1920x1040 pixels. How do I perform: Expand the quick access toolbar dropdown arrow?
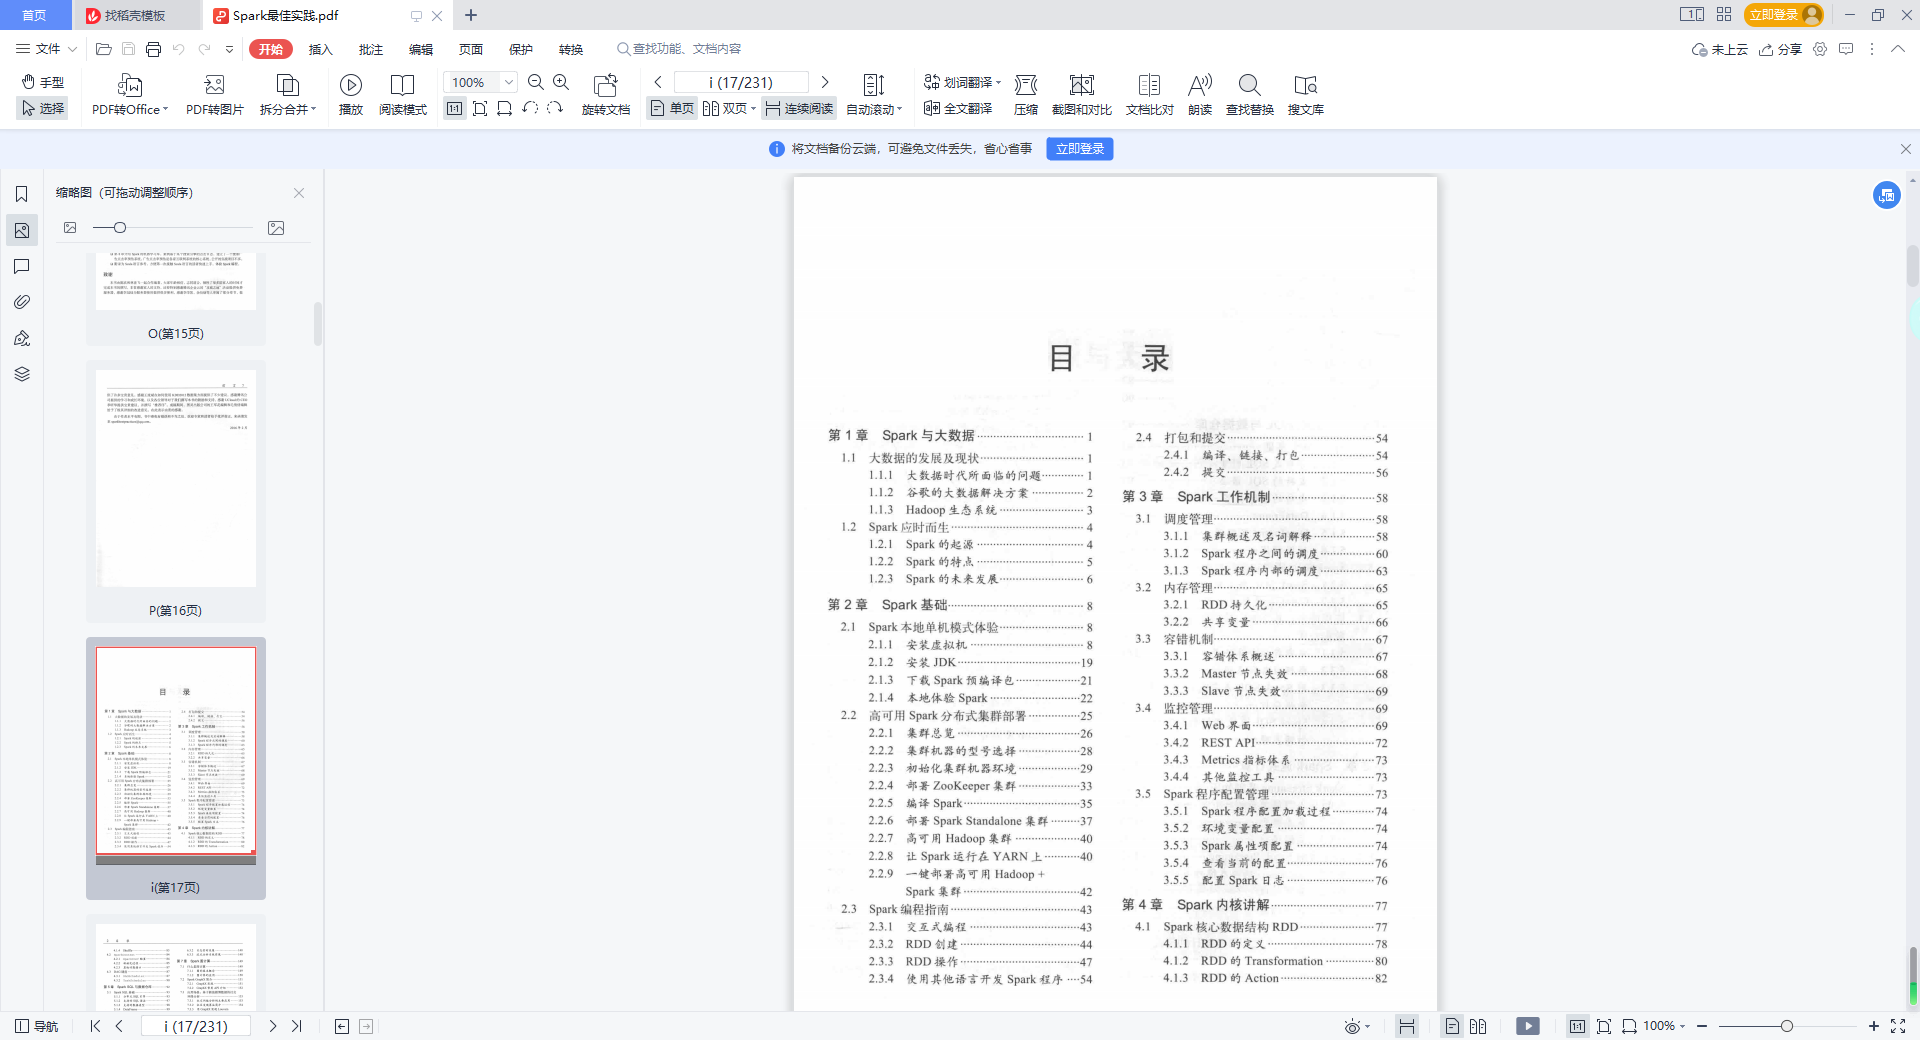pos(229,49)
